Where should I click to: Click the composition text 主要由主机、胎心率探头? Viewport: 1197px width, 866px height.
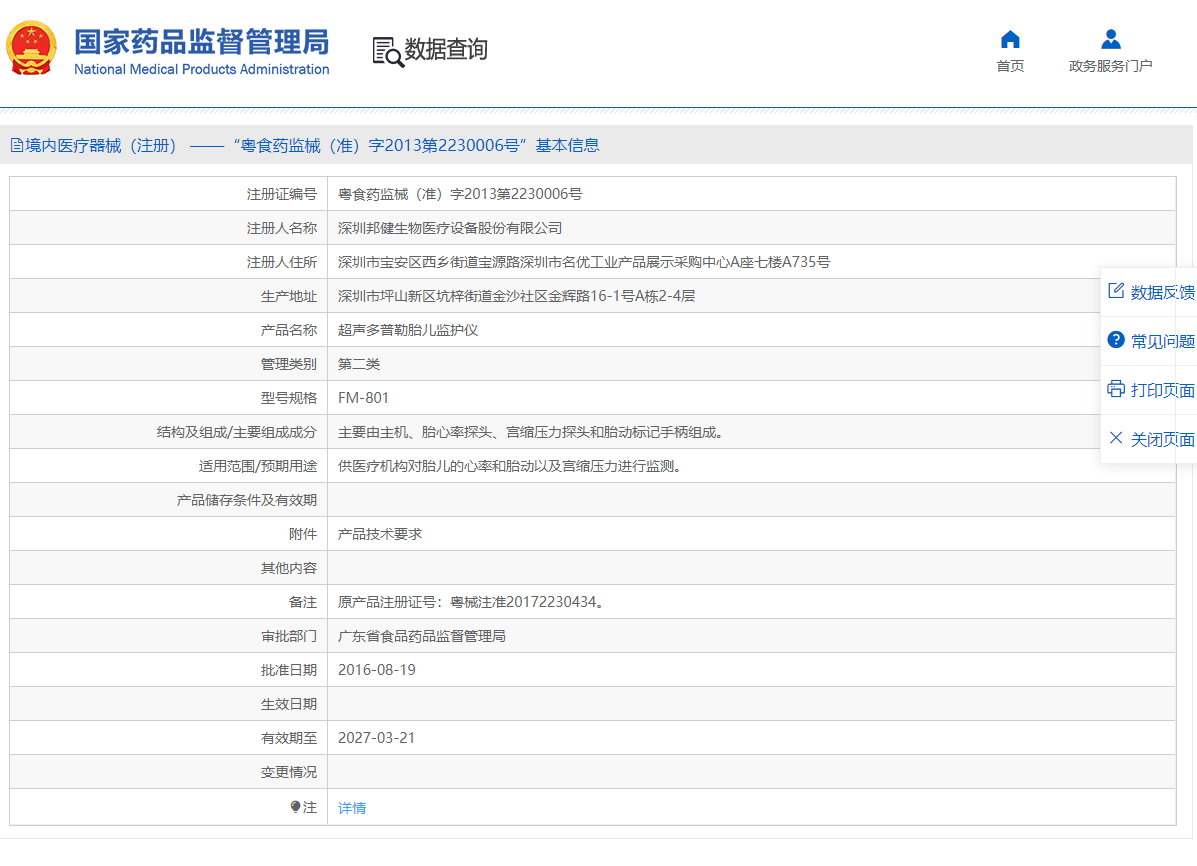530,432
